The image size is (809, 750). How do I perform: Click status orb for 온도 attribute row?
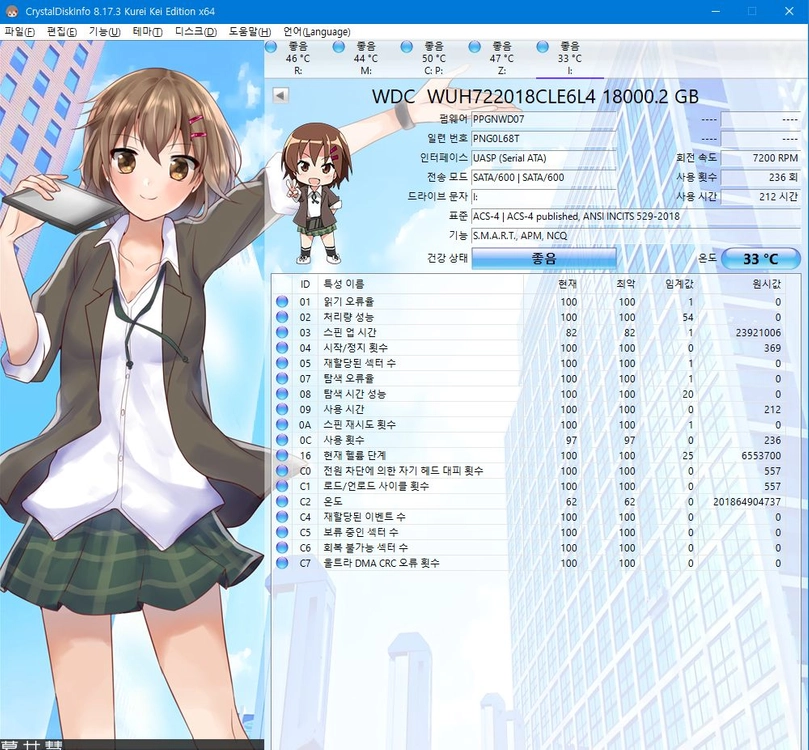tap(282, 501)
